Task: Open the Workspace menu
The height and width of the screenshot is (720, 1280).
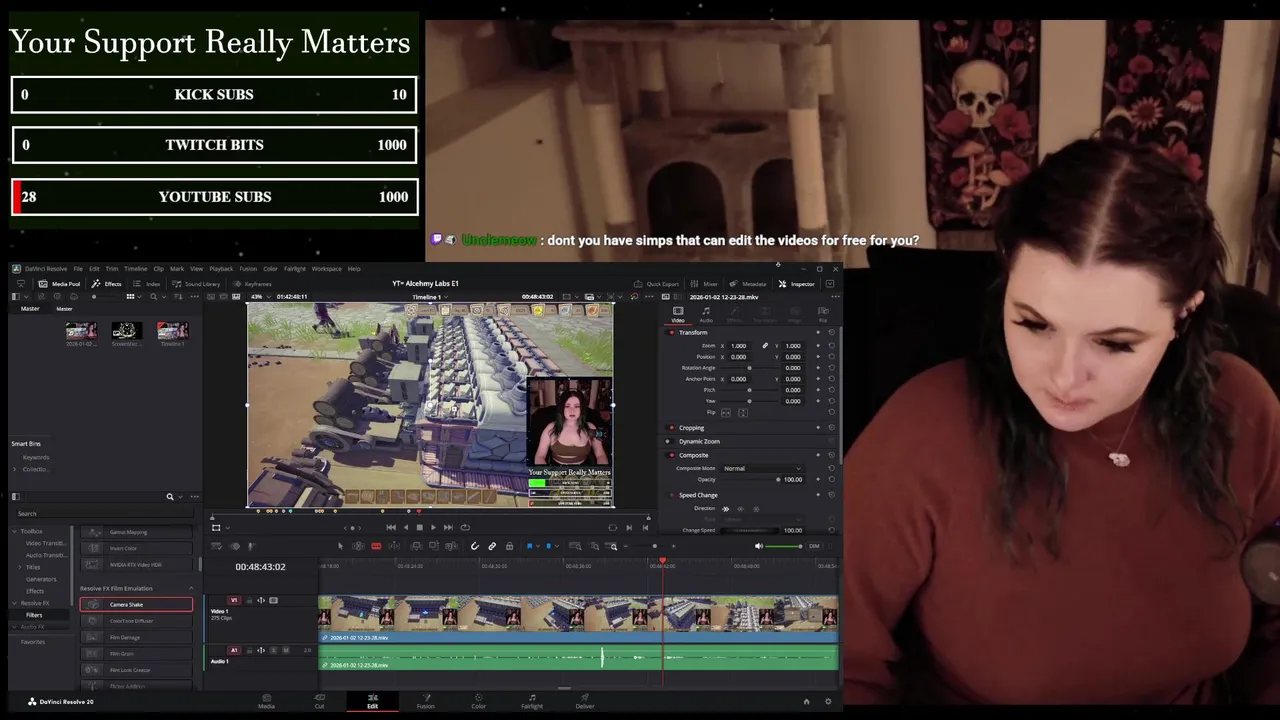Action: [326, 269]
